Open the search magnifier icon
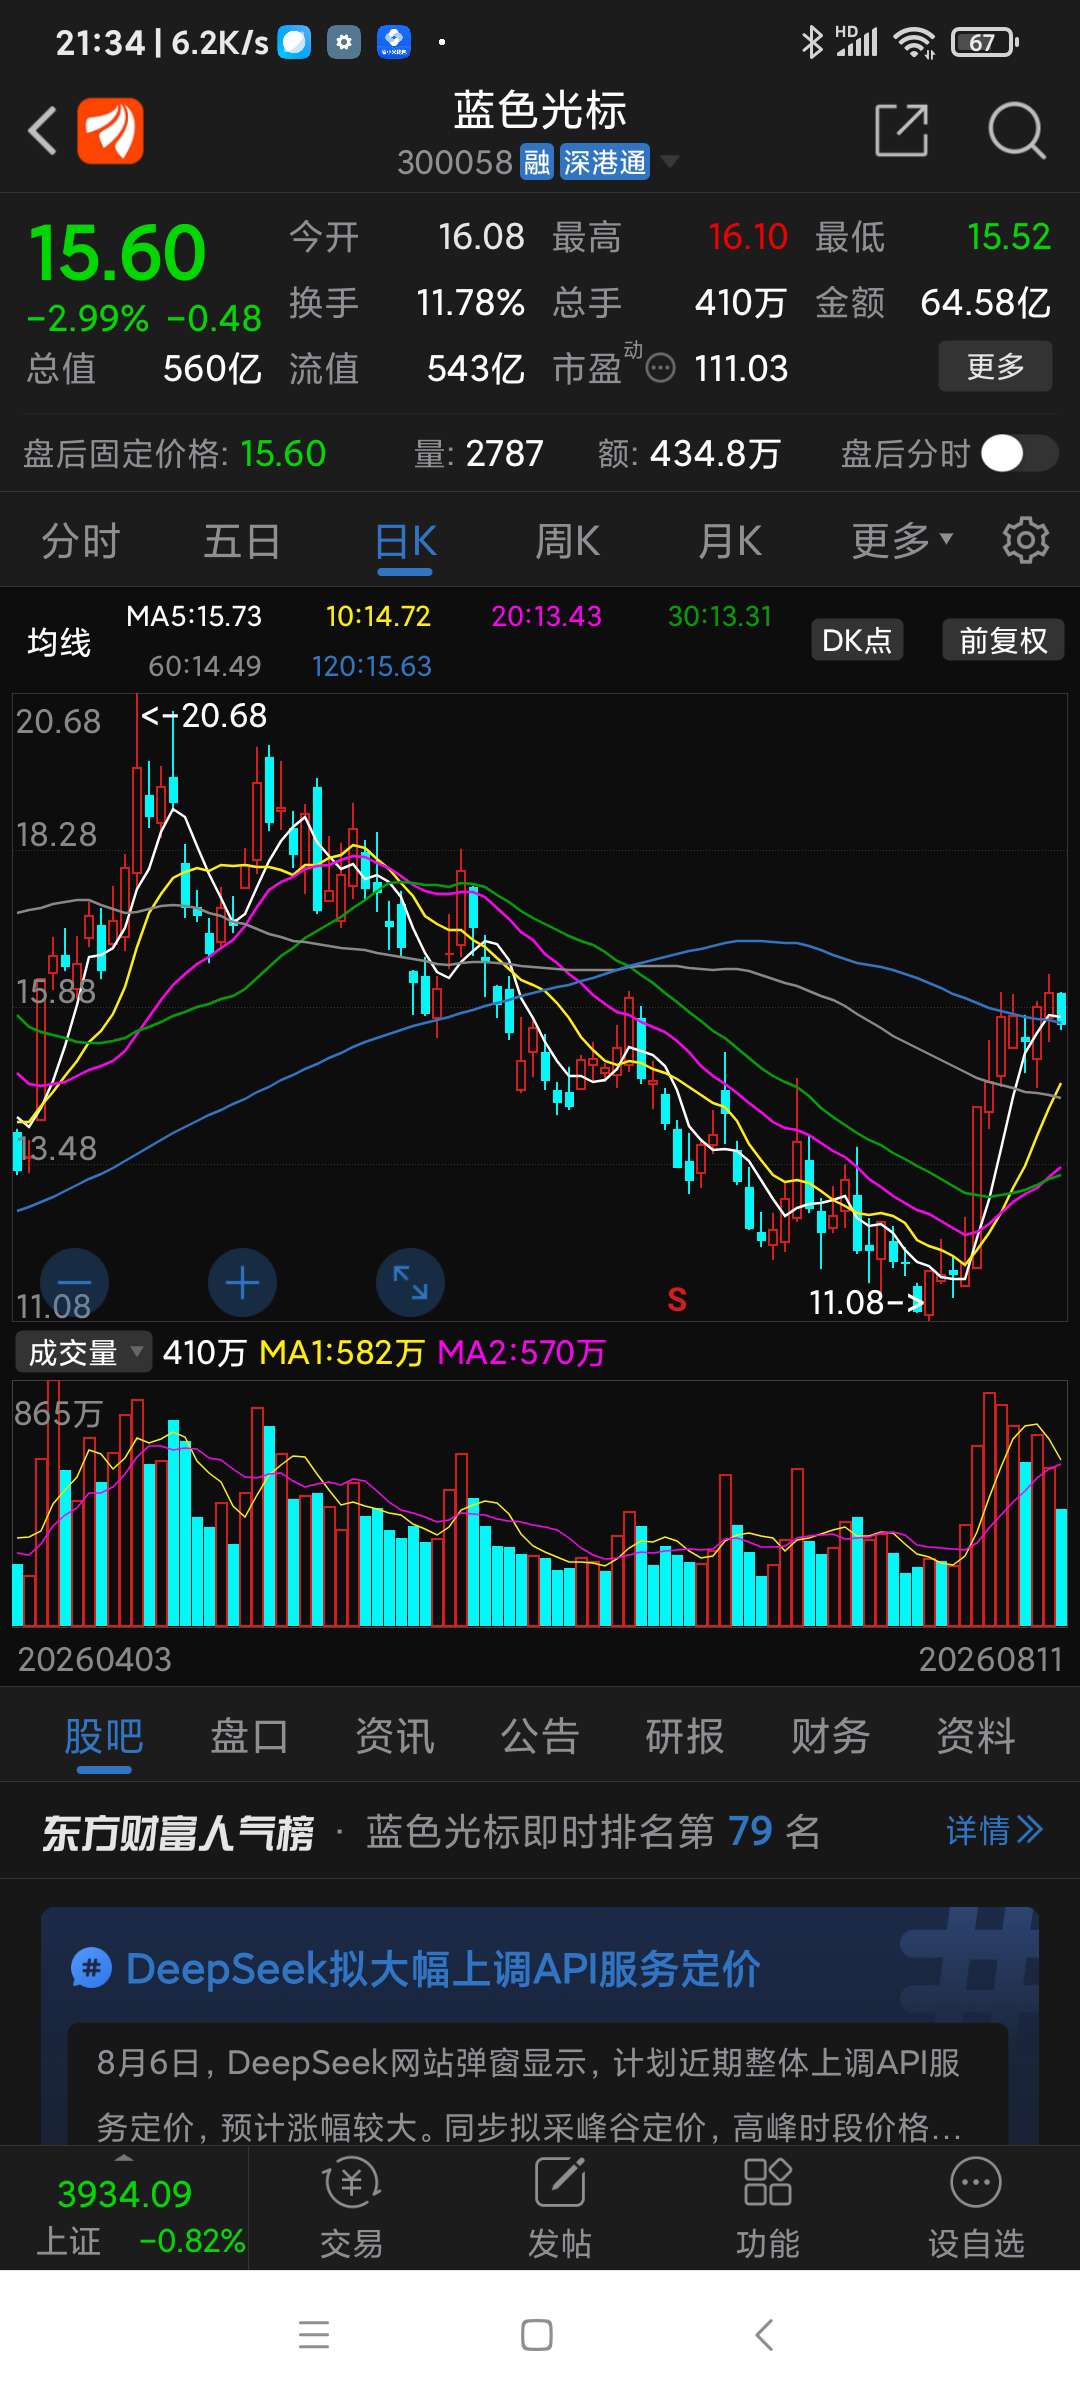The height and width of the screenshot is (2400, 1080). (x=1016, y=131)
